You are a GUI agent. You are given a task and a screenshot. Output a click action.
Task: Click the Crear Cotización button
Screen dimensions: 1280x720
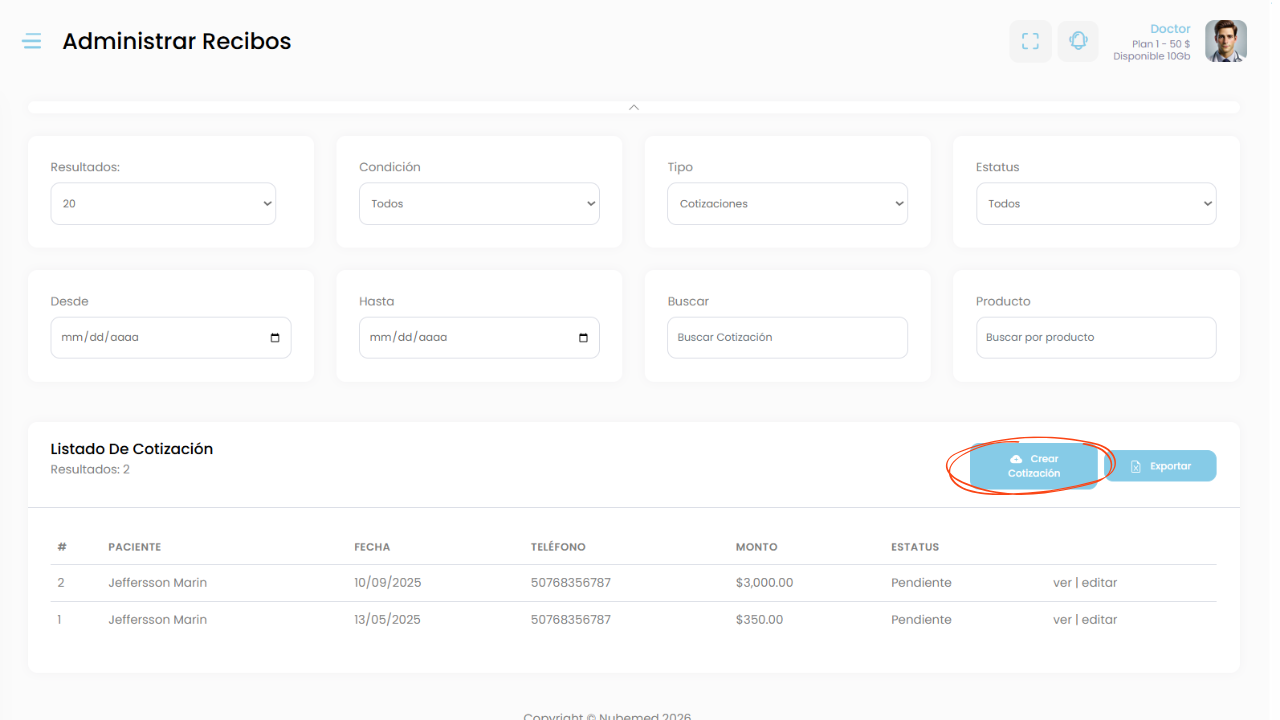click(1033, 466)
